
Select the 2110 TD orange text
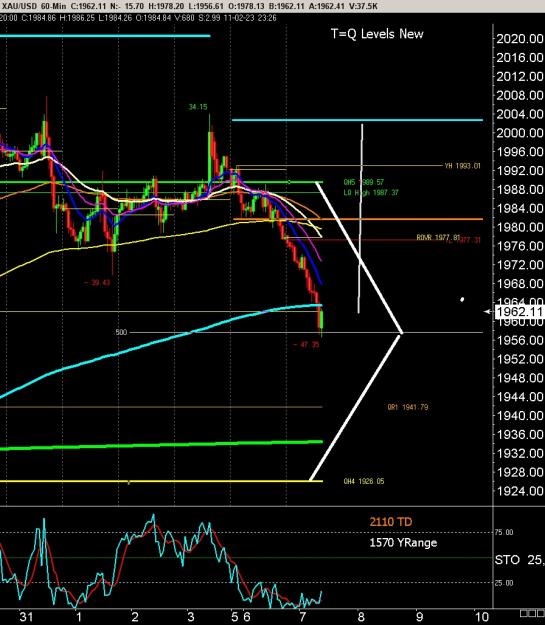point(391,522)
